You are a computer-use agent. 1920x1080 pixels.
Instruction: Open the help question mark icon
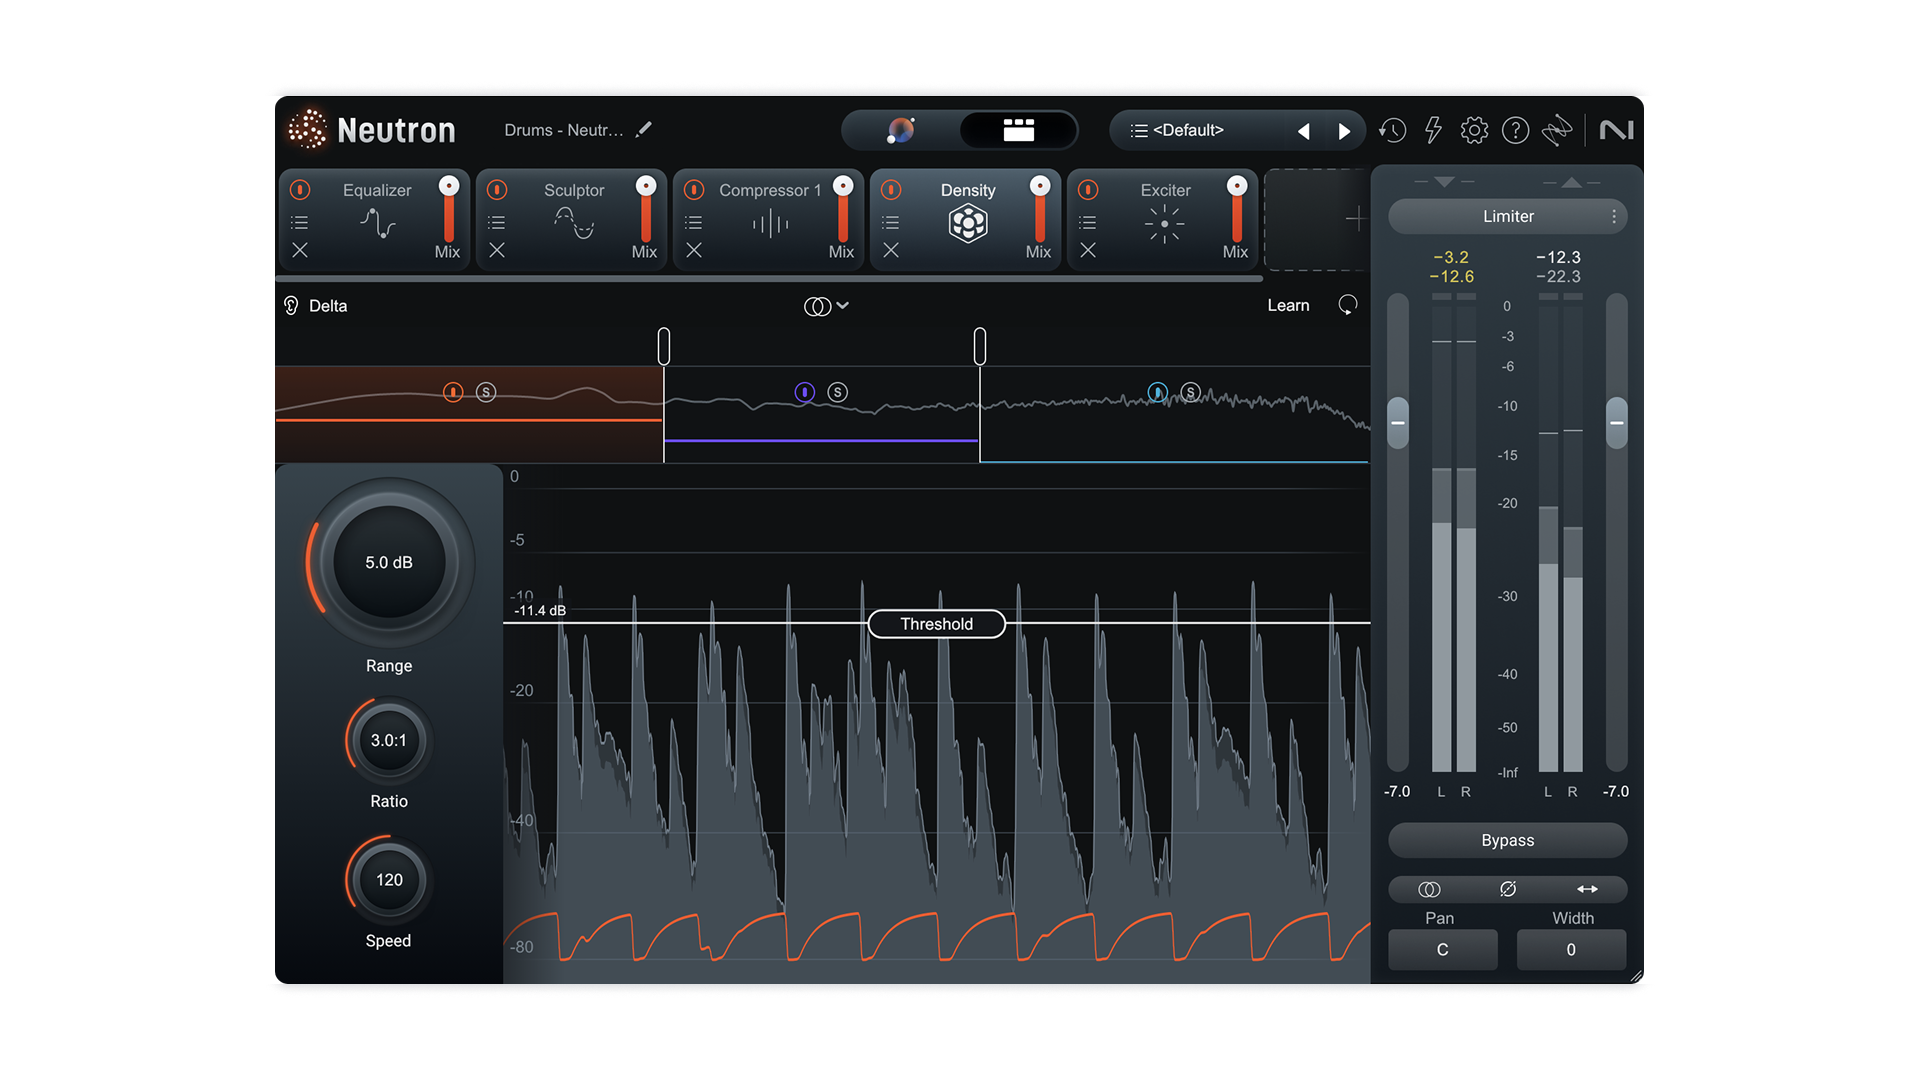(1515, 130)
